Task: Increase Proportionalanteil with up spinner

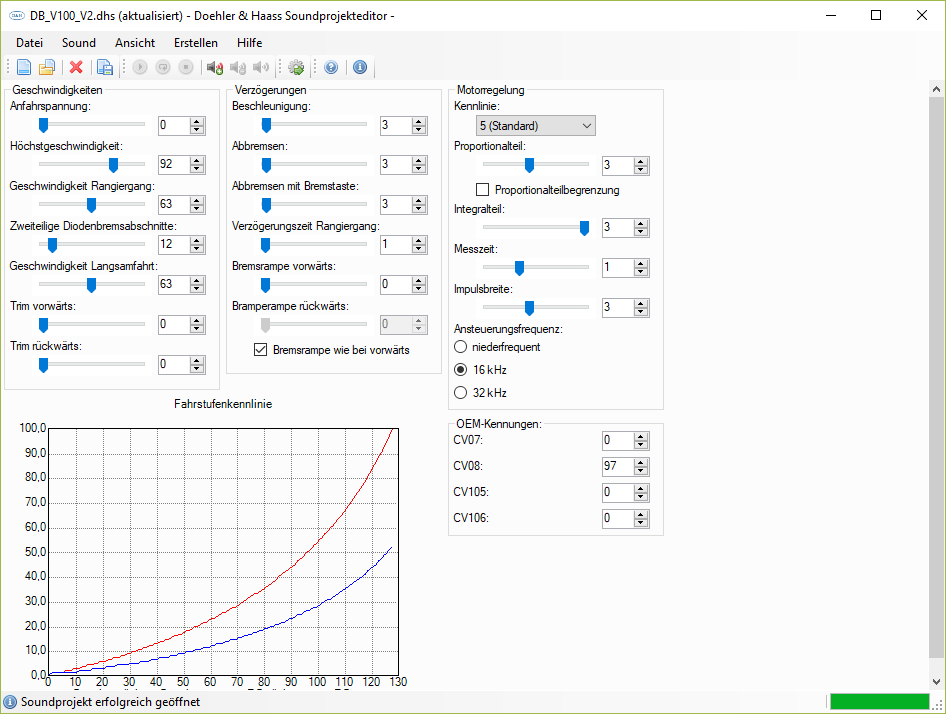Action: click(x=641, y=161)
